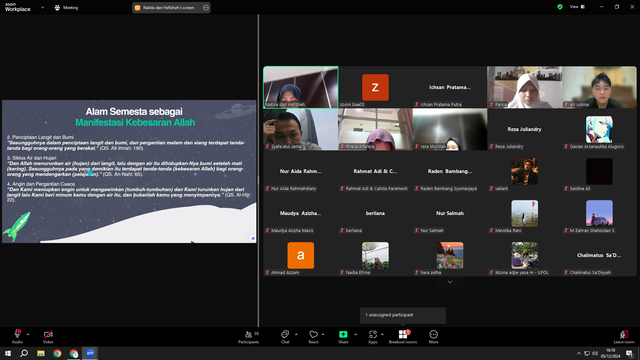Image resolution: width=640 pixels, height=360 pixels.
Task: Open the taskbar clock and date
Action: tap(611, 353)
